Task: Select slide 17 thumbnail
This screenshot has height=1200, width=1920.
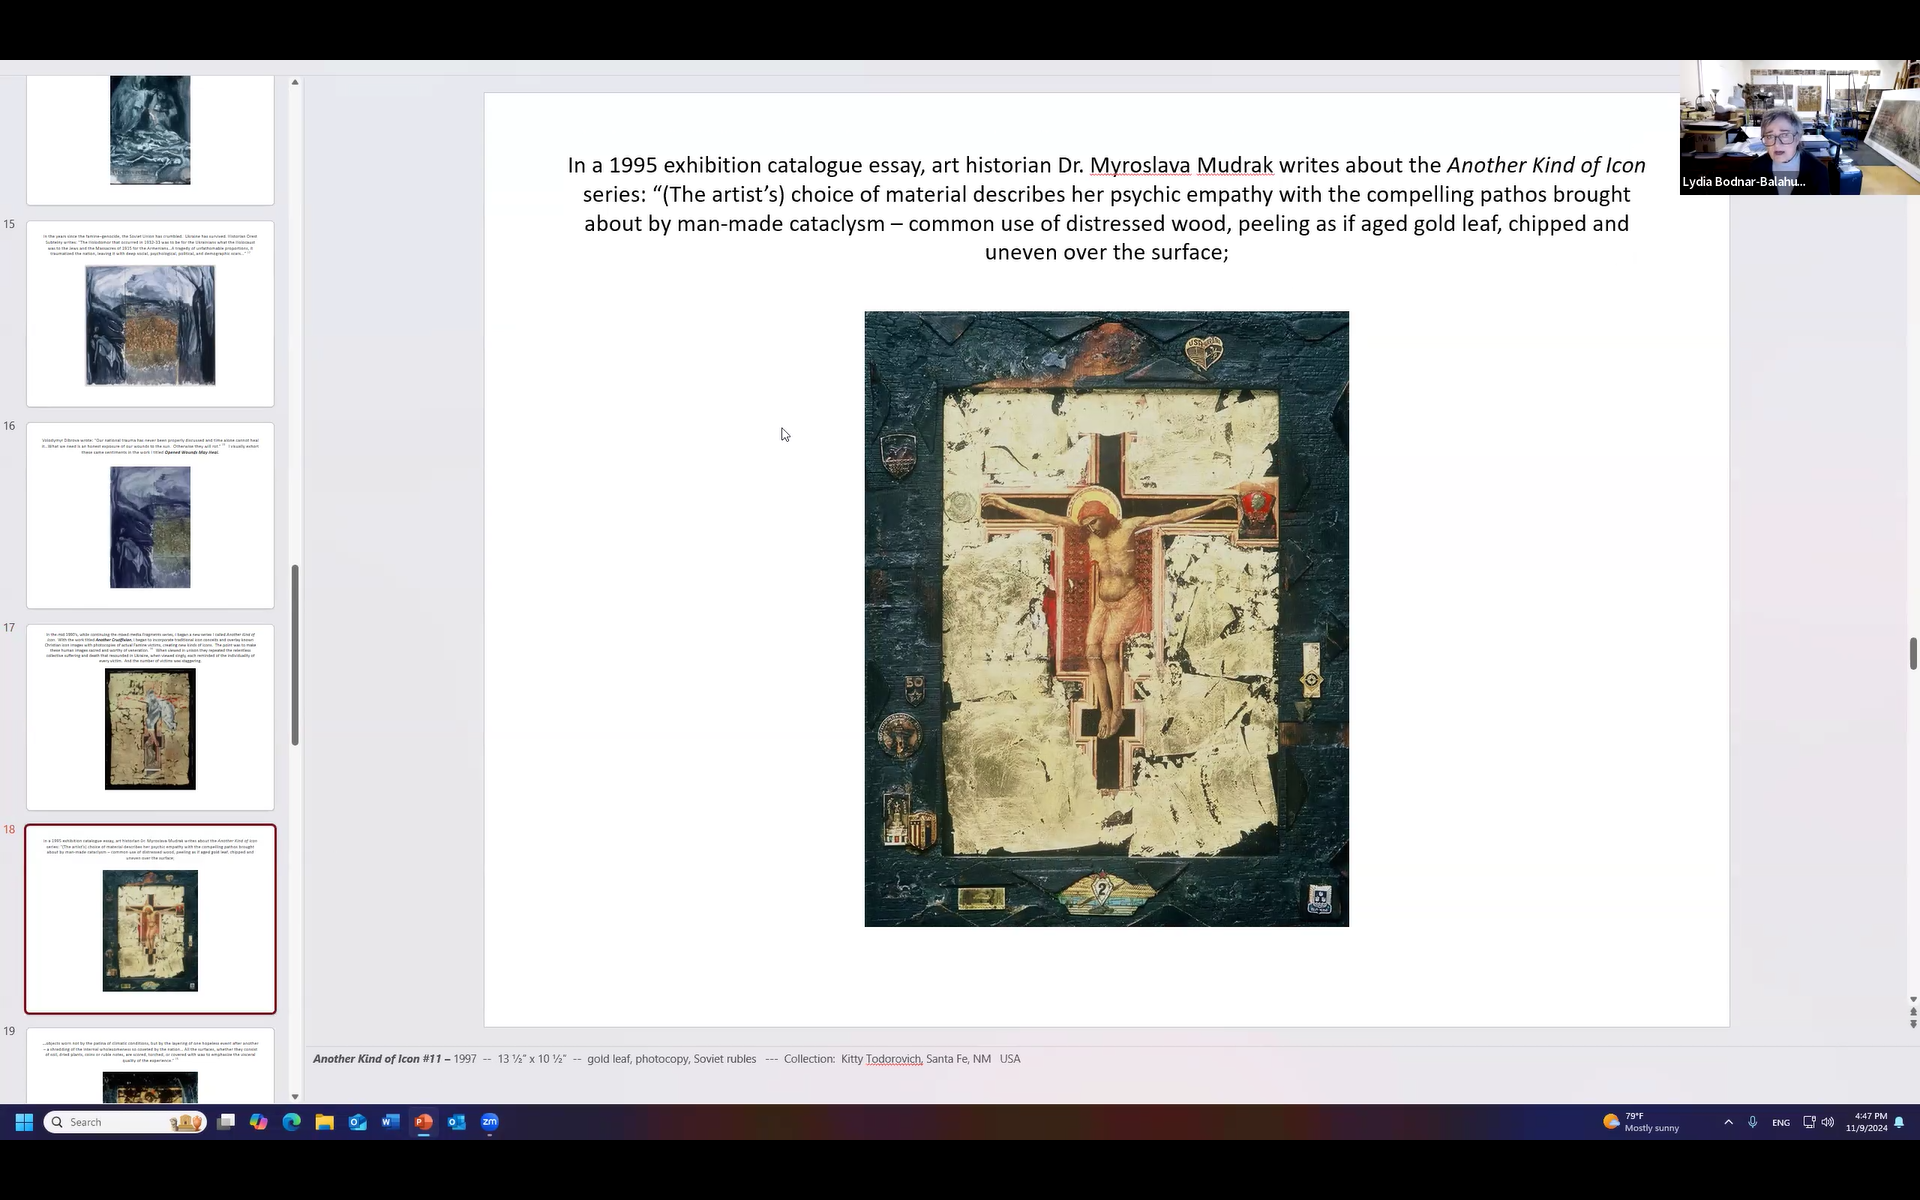Action: click(150, 717)
